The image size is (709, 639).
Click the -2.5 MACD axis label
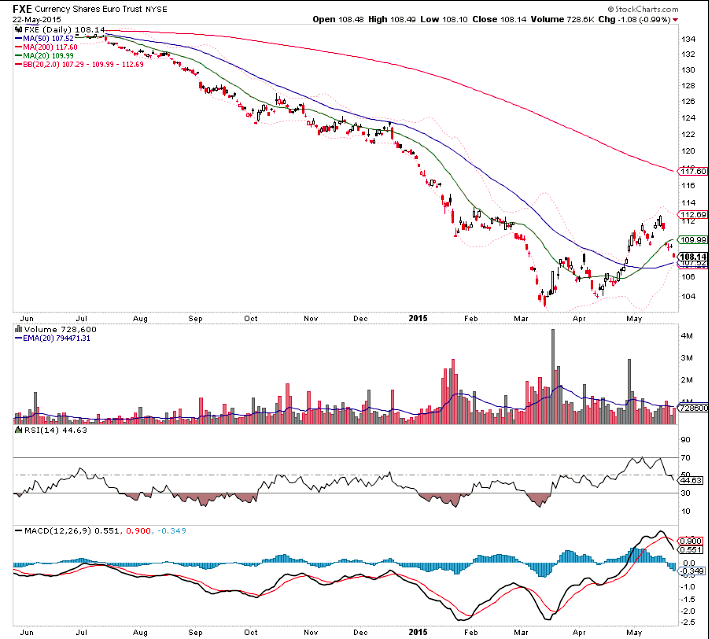[x=688, y=623]
